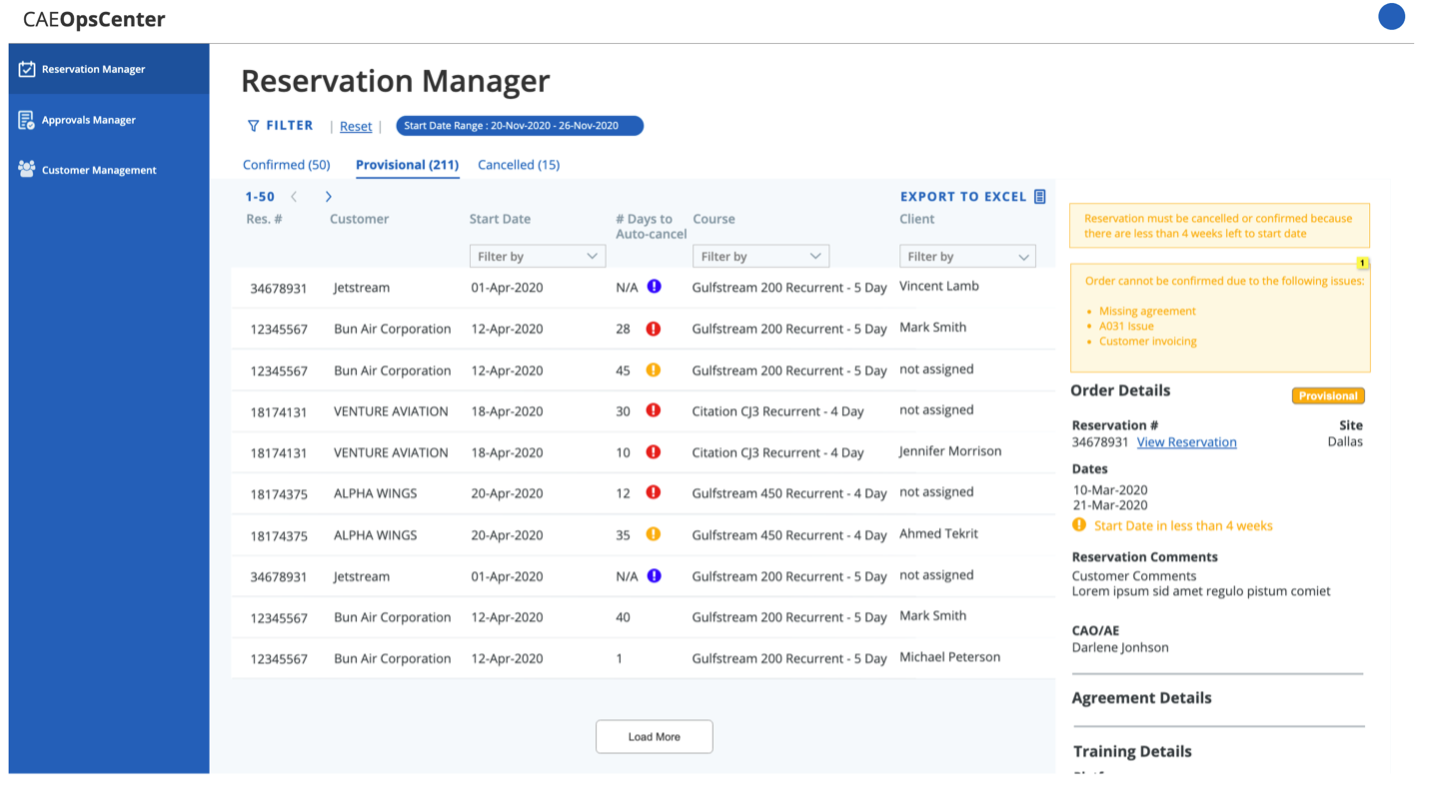1430x803 pixels.
Task: Click blue info icon on first Jetstream row
Action: 654,287
